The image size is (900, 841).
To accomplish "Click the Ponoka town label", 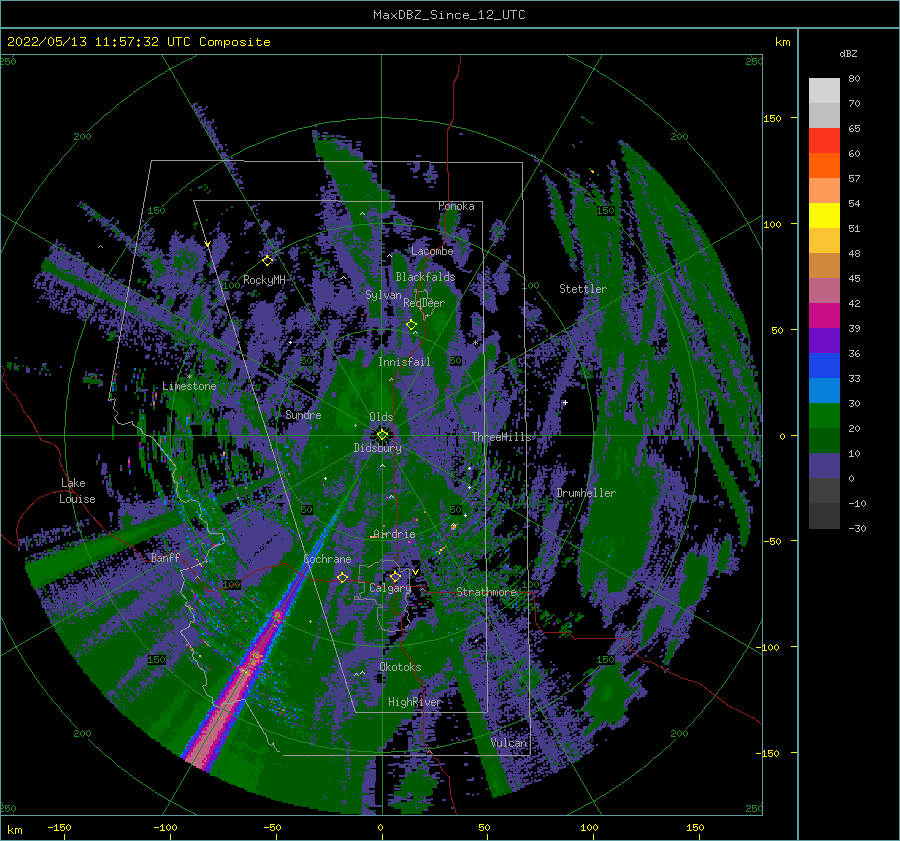I will [x=456, y=206].
